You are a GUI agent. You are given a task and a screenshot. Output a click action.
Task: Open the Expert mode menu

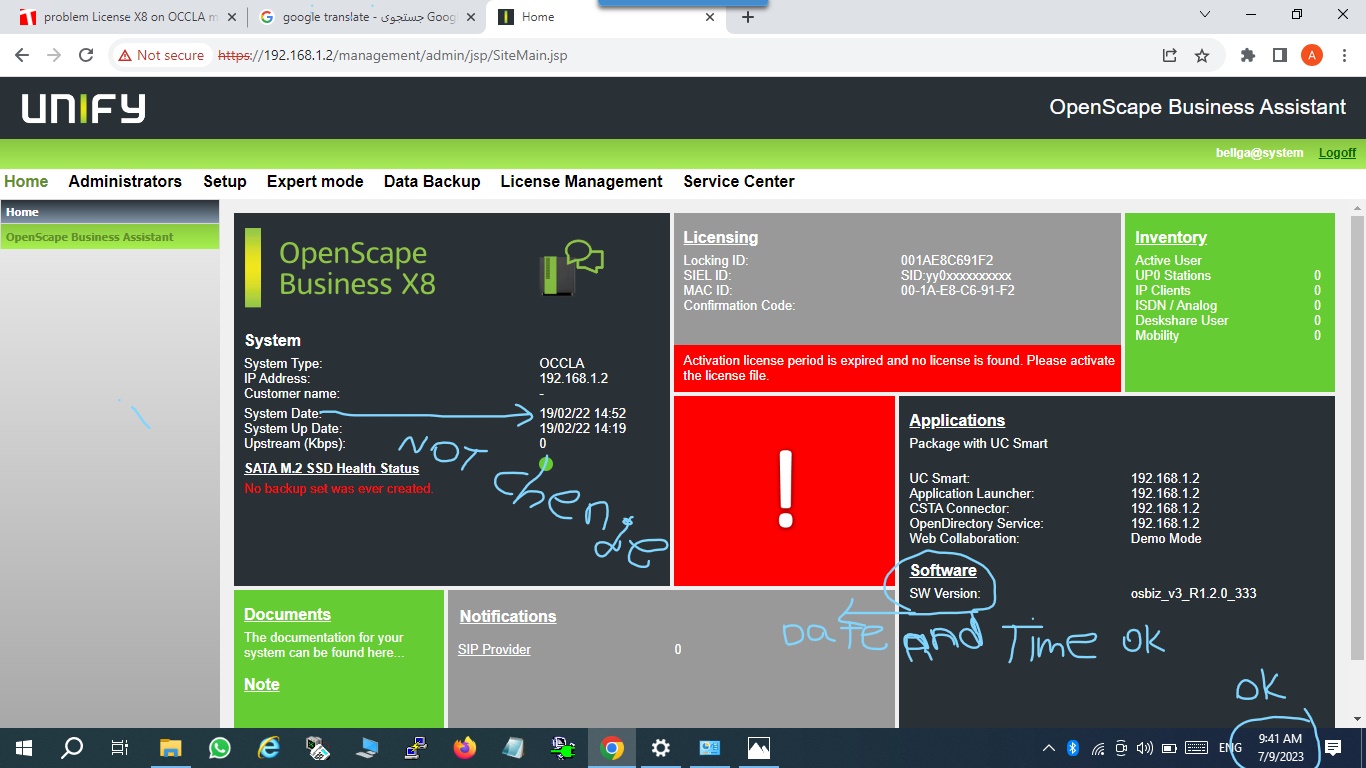click(315, 181)
